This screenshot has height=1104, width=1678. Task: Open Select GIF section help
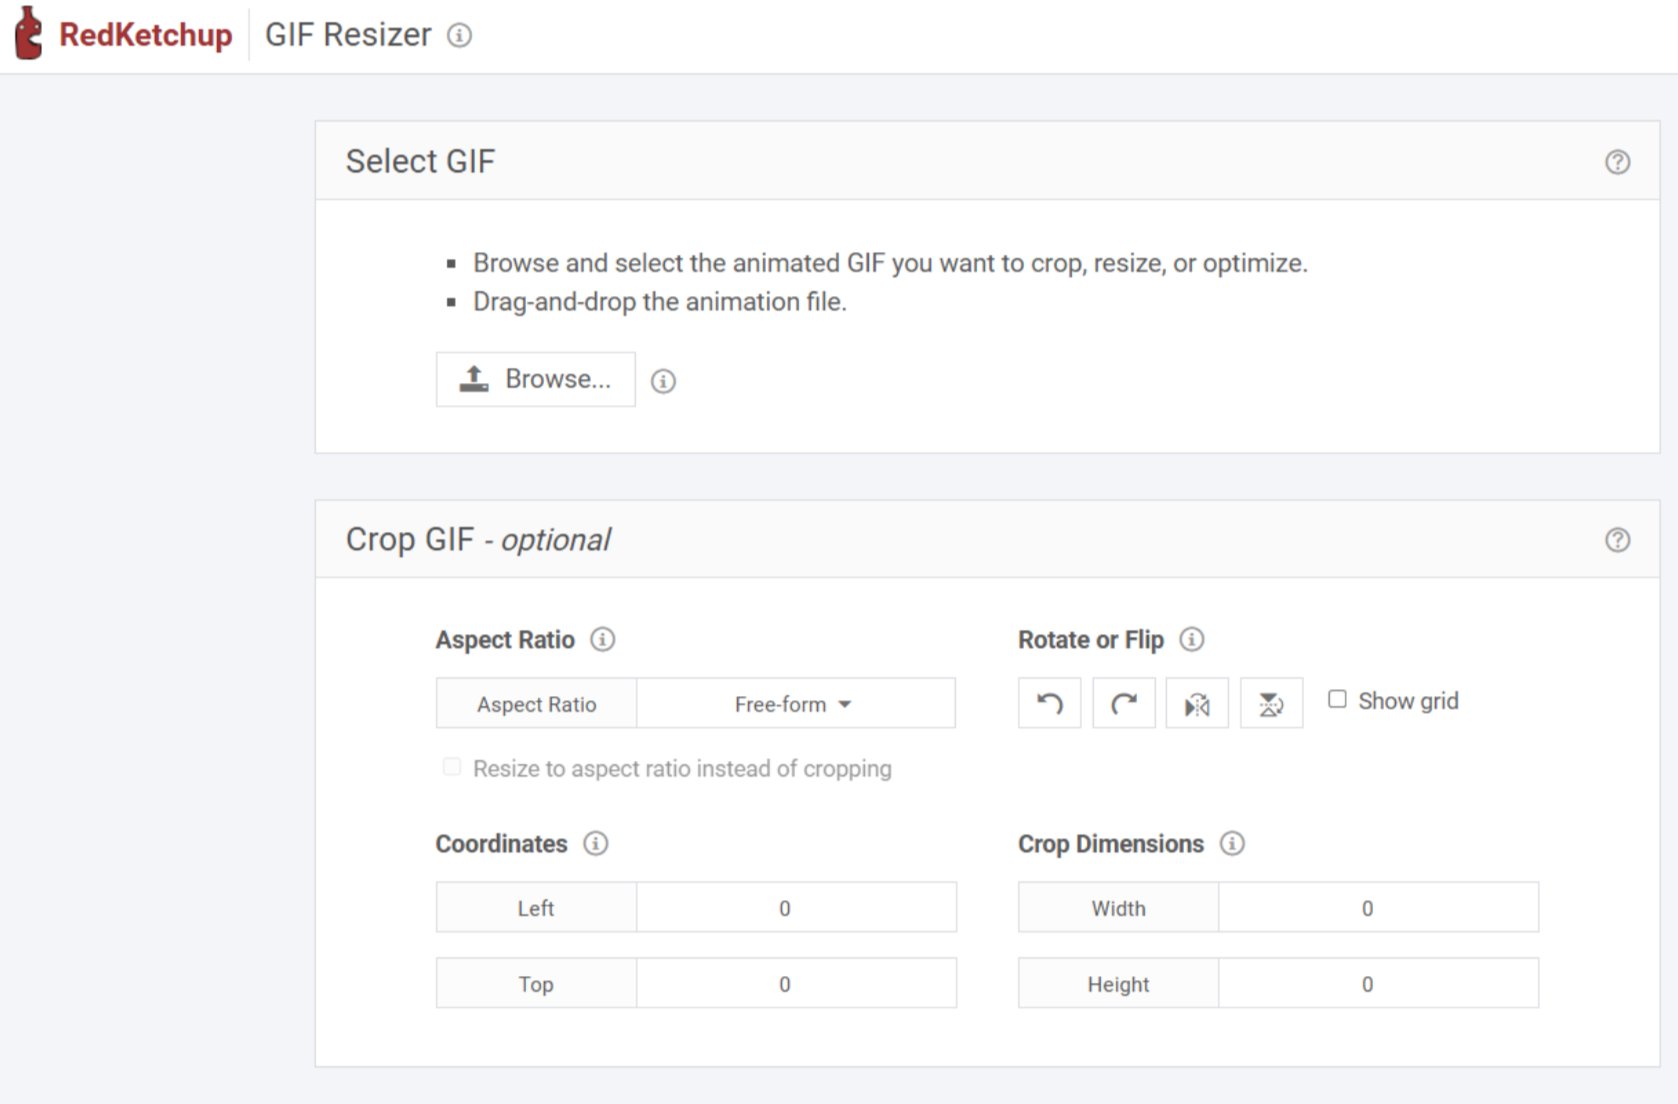[x=1617, y=161]
